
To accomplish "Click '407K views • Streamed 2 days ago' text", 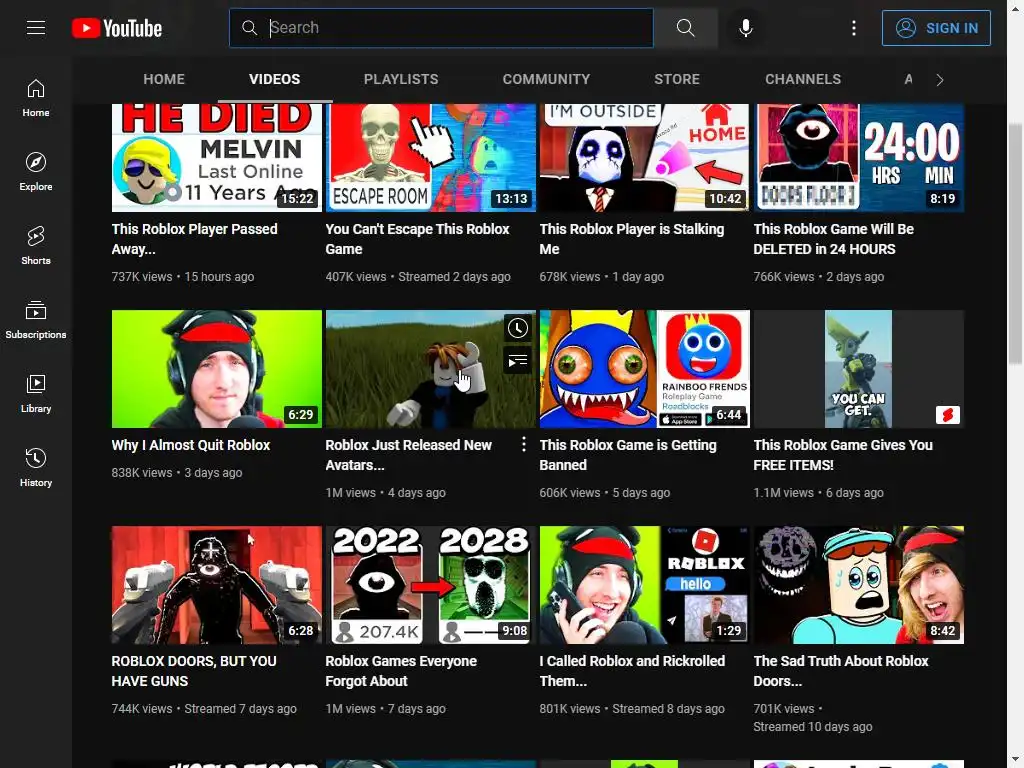I will point(418,277).
